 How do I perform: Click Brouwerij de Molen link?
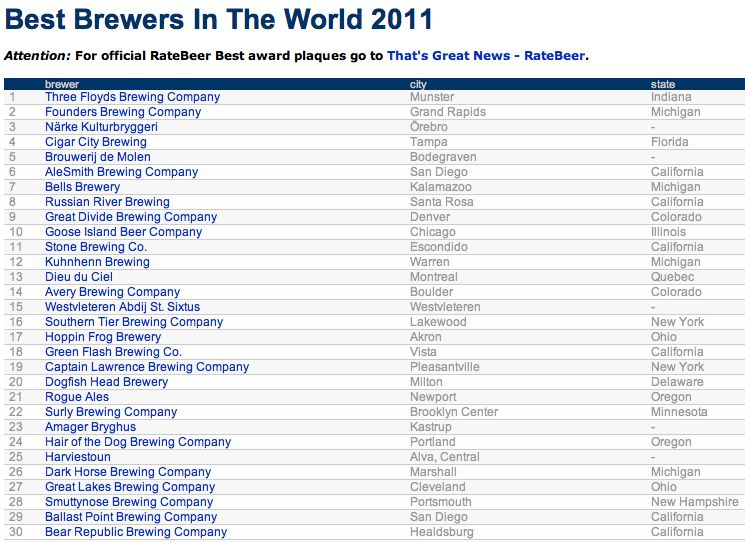98,157
